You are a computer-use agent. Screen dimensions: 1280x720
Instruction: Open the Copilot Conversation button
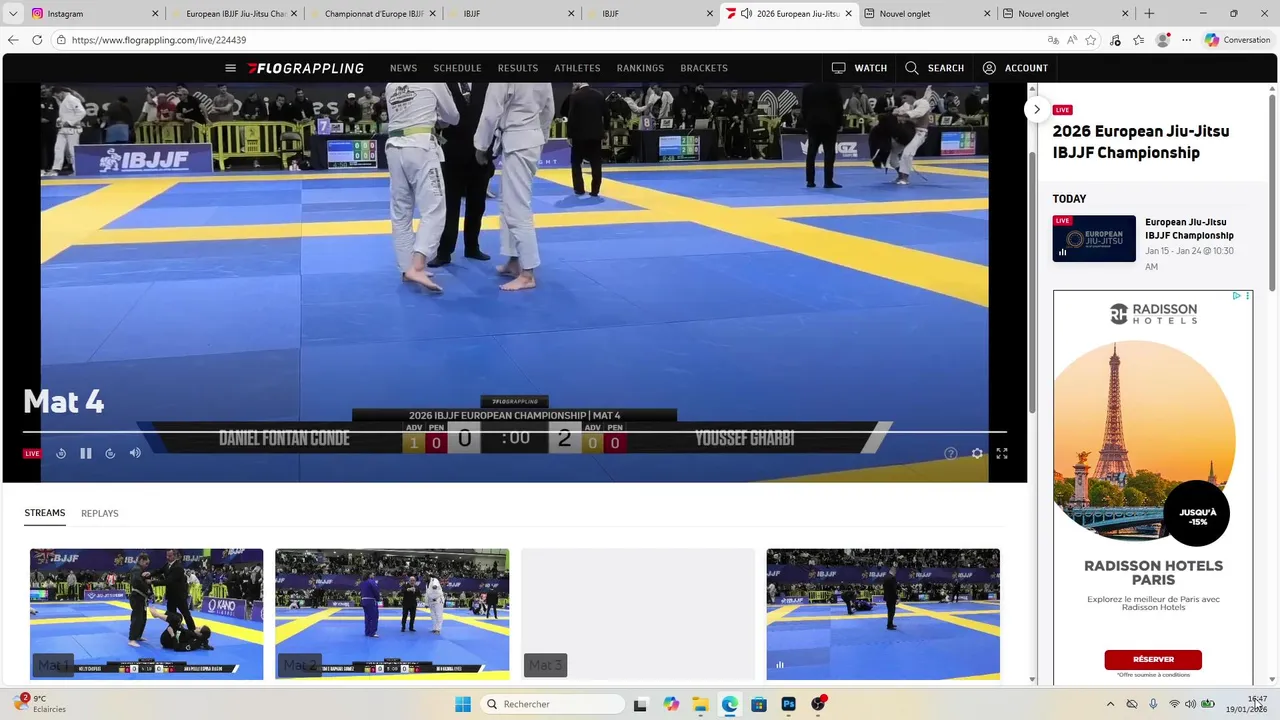(x=1238, y=40)
